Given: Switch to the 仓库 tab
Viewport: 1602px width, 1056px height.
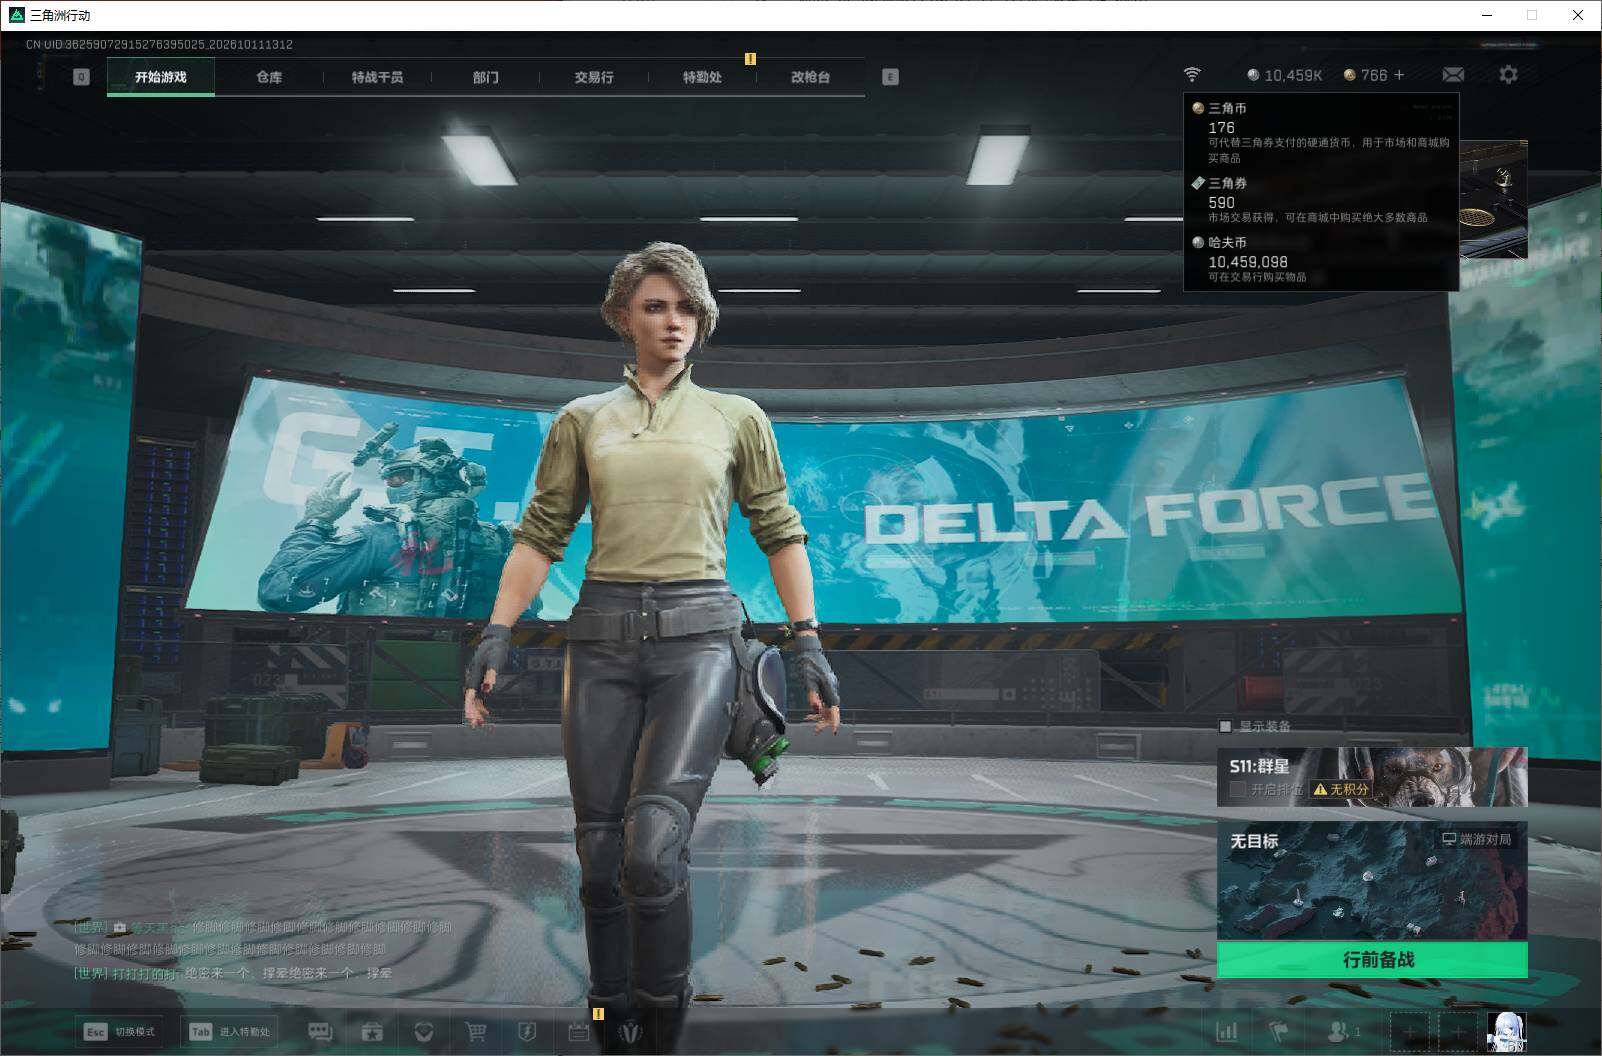Looking at the screenshot, I should click(269, 77).
